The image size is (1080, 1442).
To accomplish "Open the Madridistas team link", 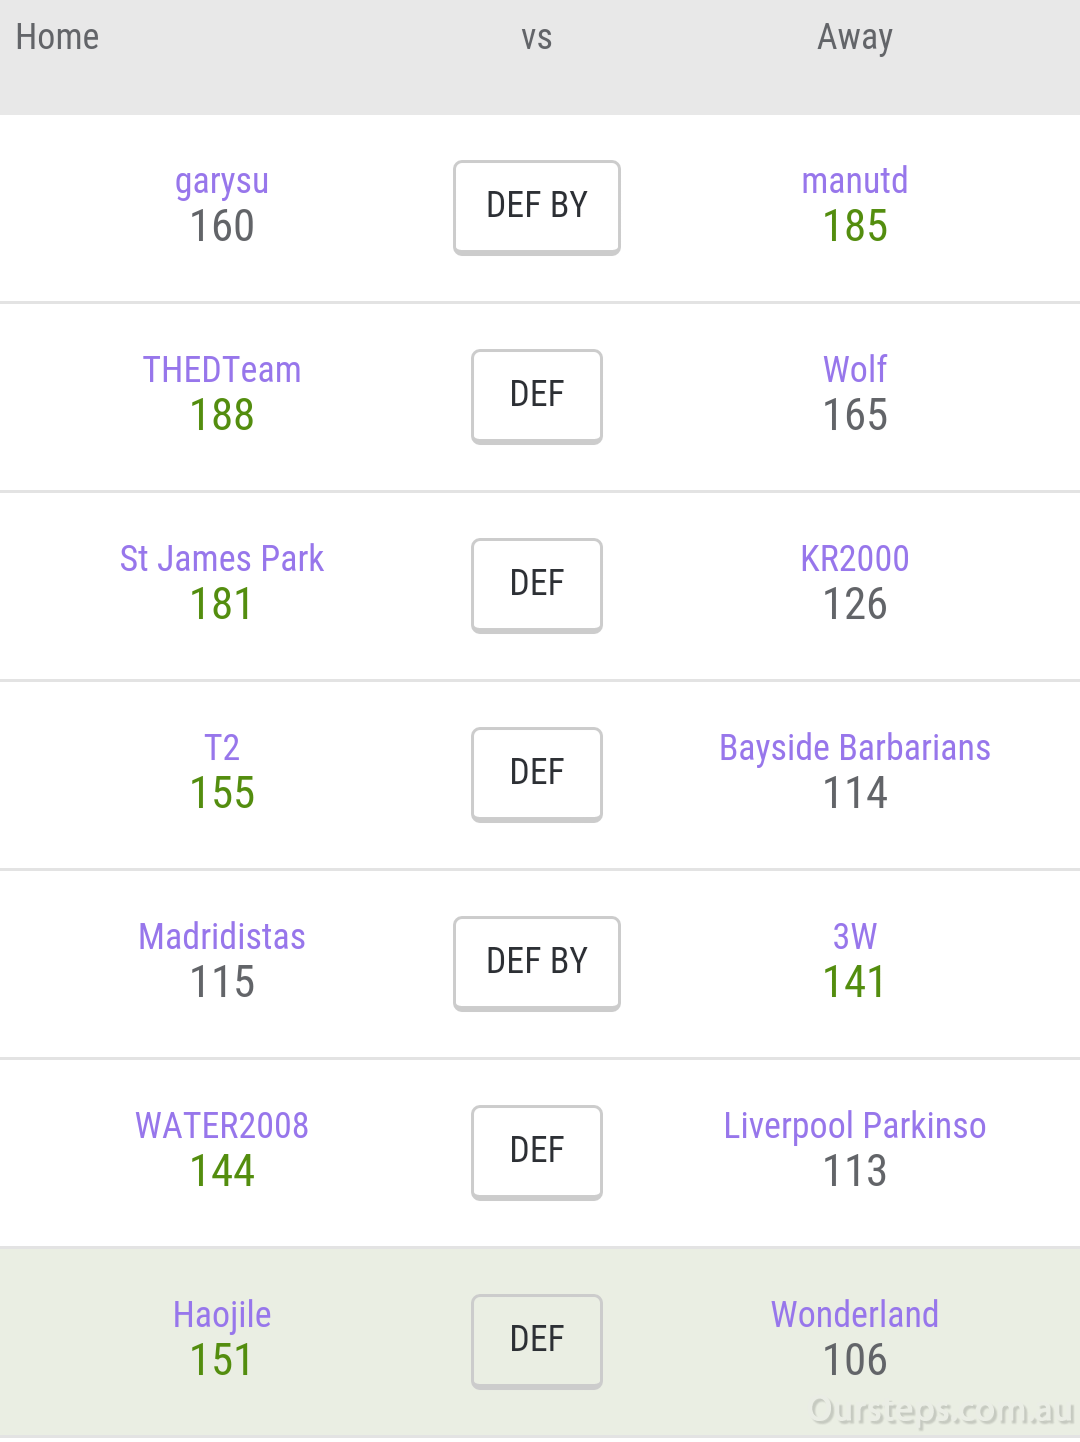I will click(222, 937).
